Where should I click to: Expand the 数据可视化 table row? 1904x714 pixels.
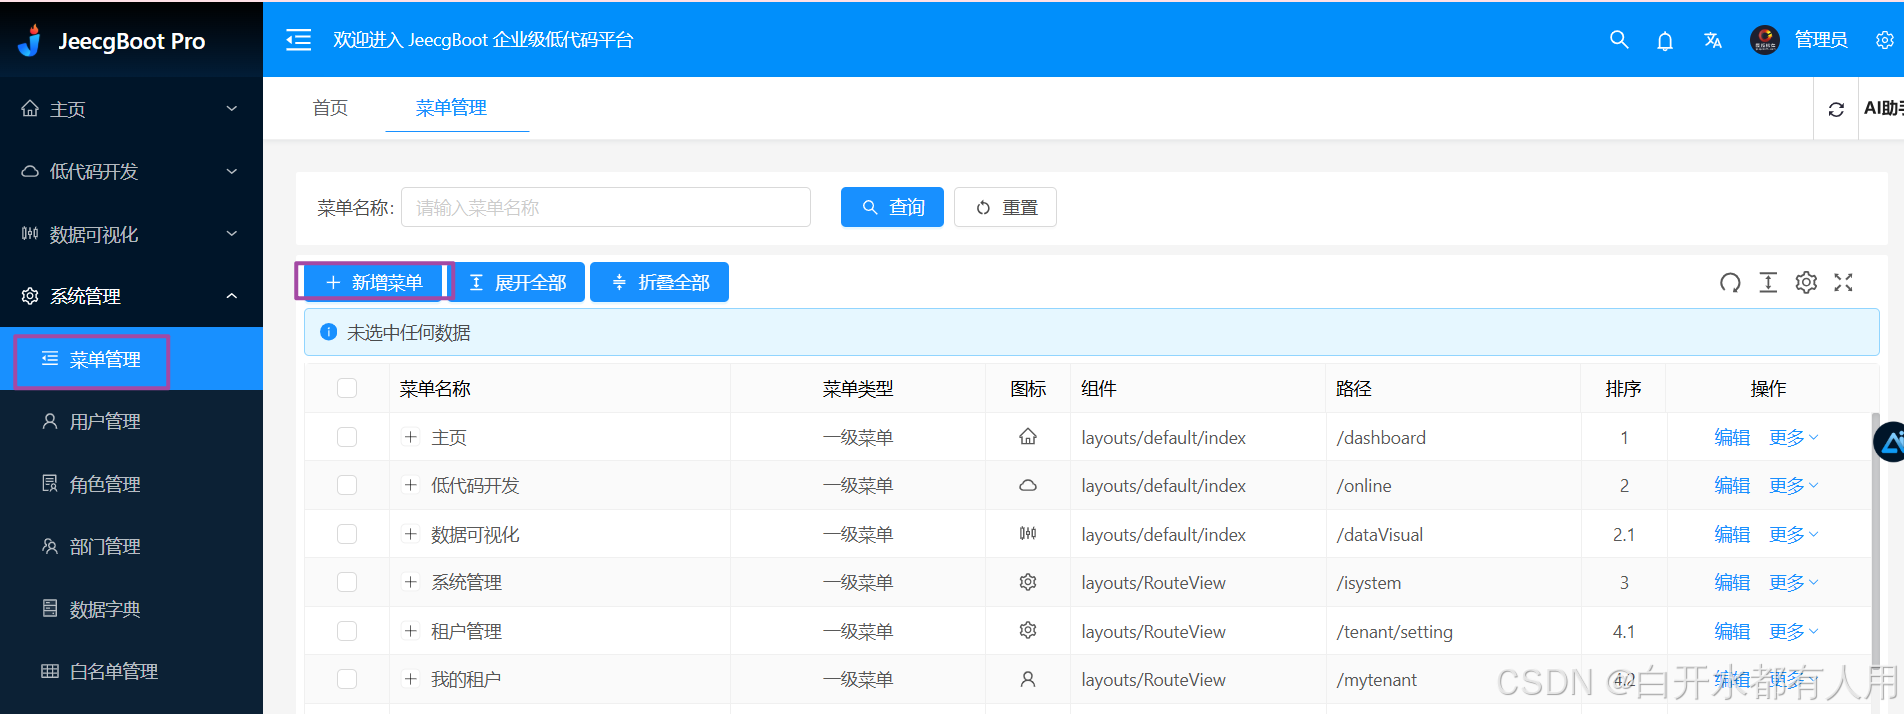click(x=410, y=534)
